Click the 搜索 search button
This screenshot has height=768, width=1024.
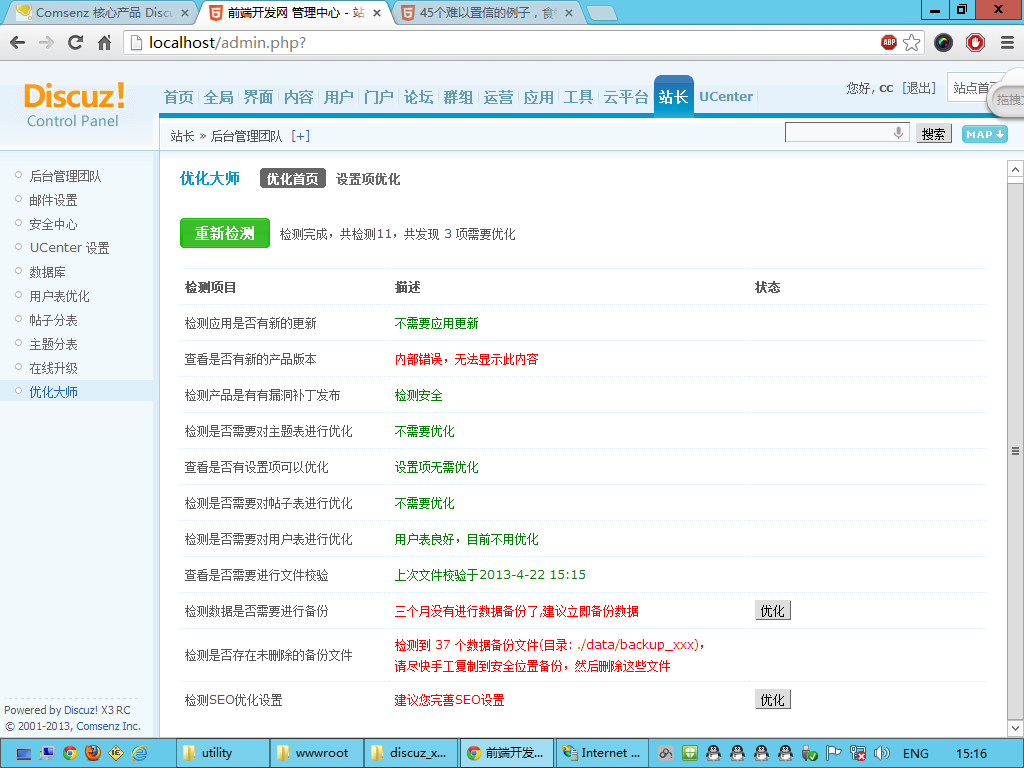(x=933, y=134)
